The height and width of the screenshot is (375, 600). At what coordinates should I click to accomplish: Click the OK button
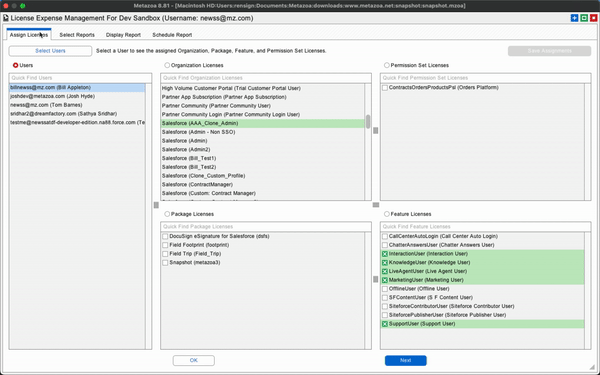(194, 360)
